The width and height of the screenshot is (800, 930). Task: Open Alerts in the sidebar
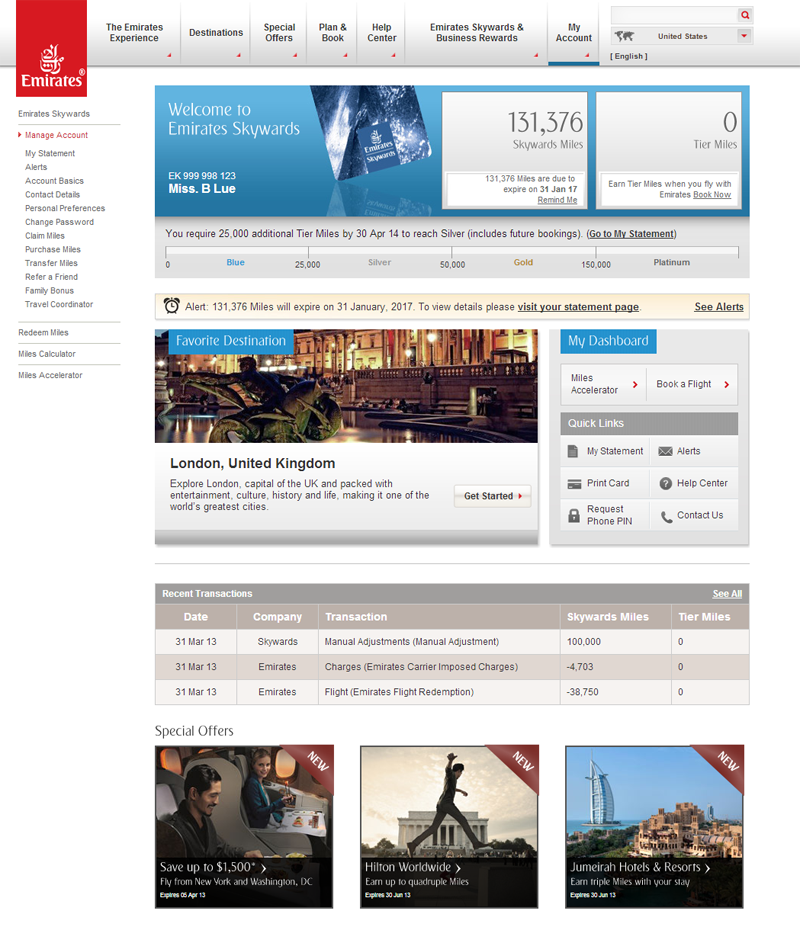pyautogui.click(x=36, y=167)
